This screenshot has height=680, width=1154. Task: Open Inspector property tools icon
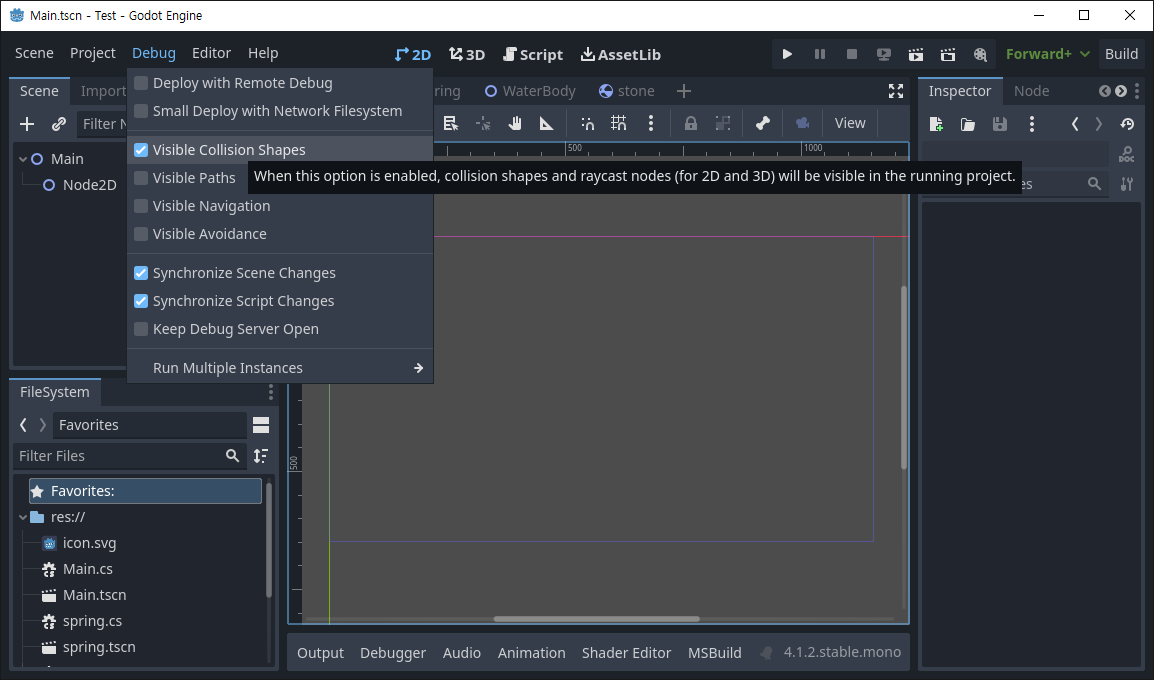pos(1127,184)
